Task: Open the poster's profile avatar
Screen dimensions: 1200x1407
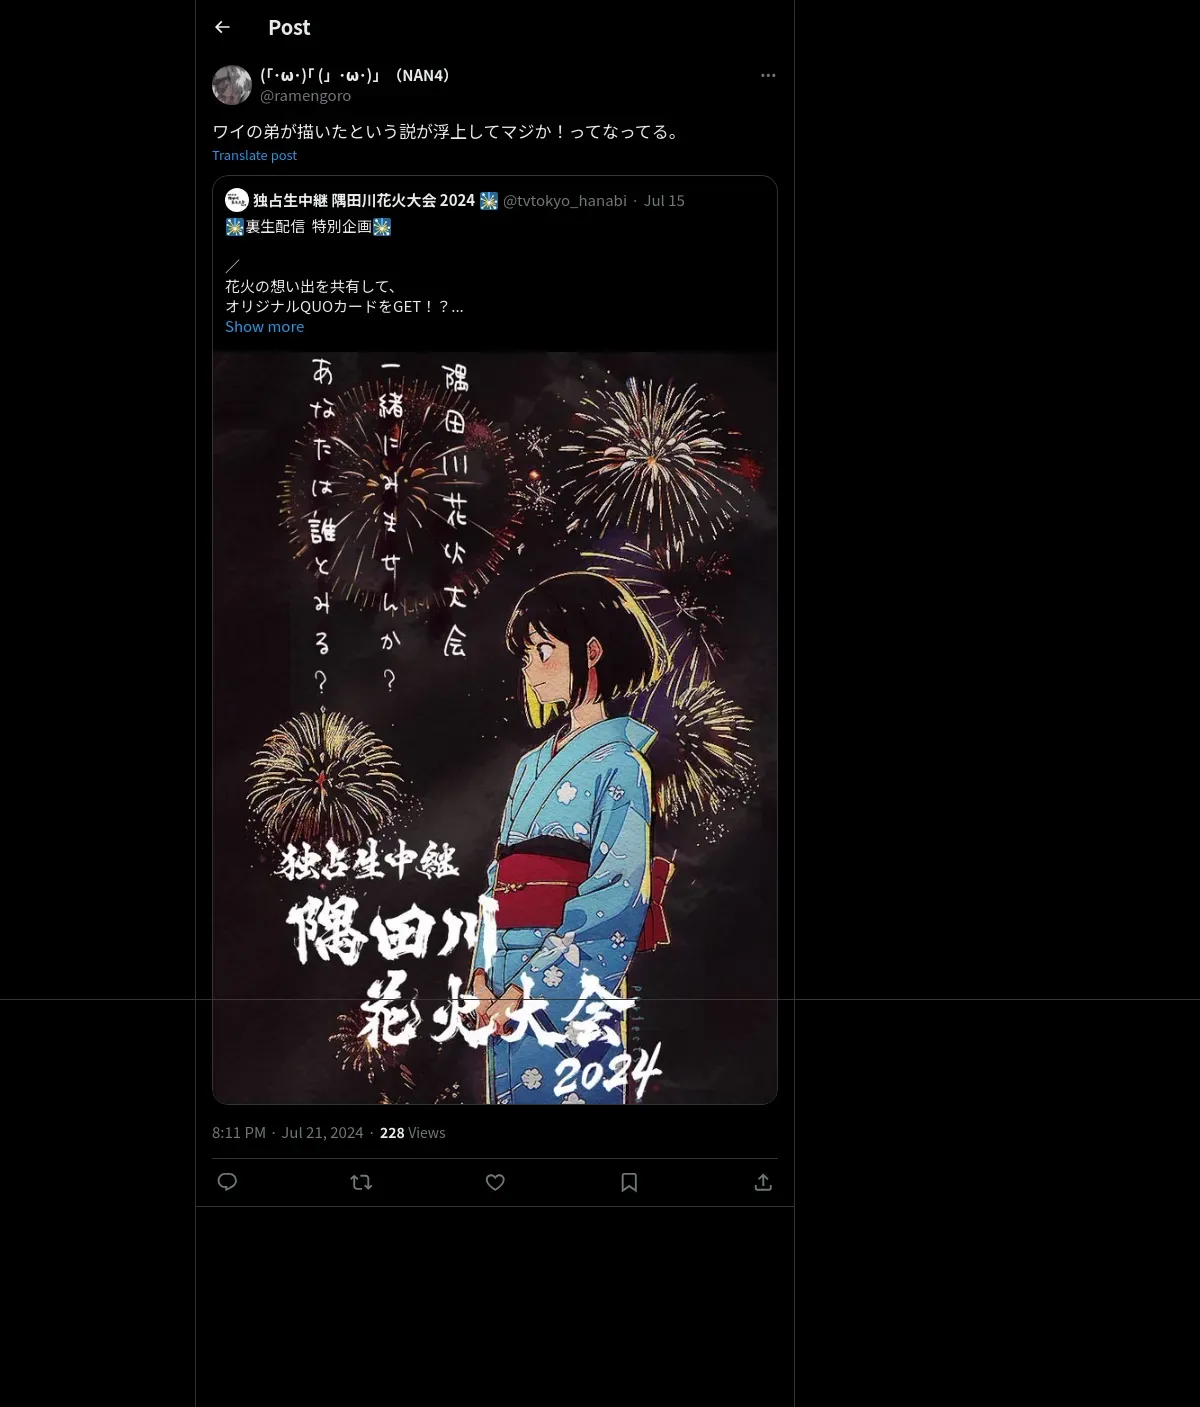Action: tap(232, 85)
